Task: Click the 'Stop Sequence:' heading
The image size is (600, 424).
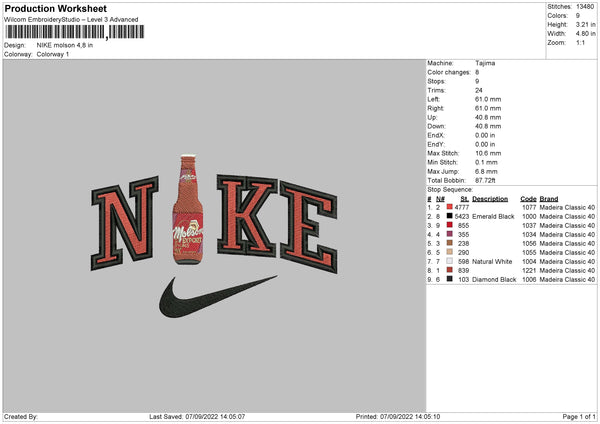Action: 450,190
